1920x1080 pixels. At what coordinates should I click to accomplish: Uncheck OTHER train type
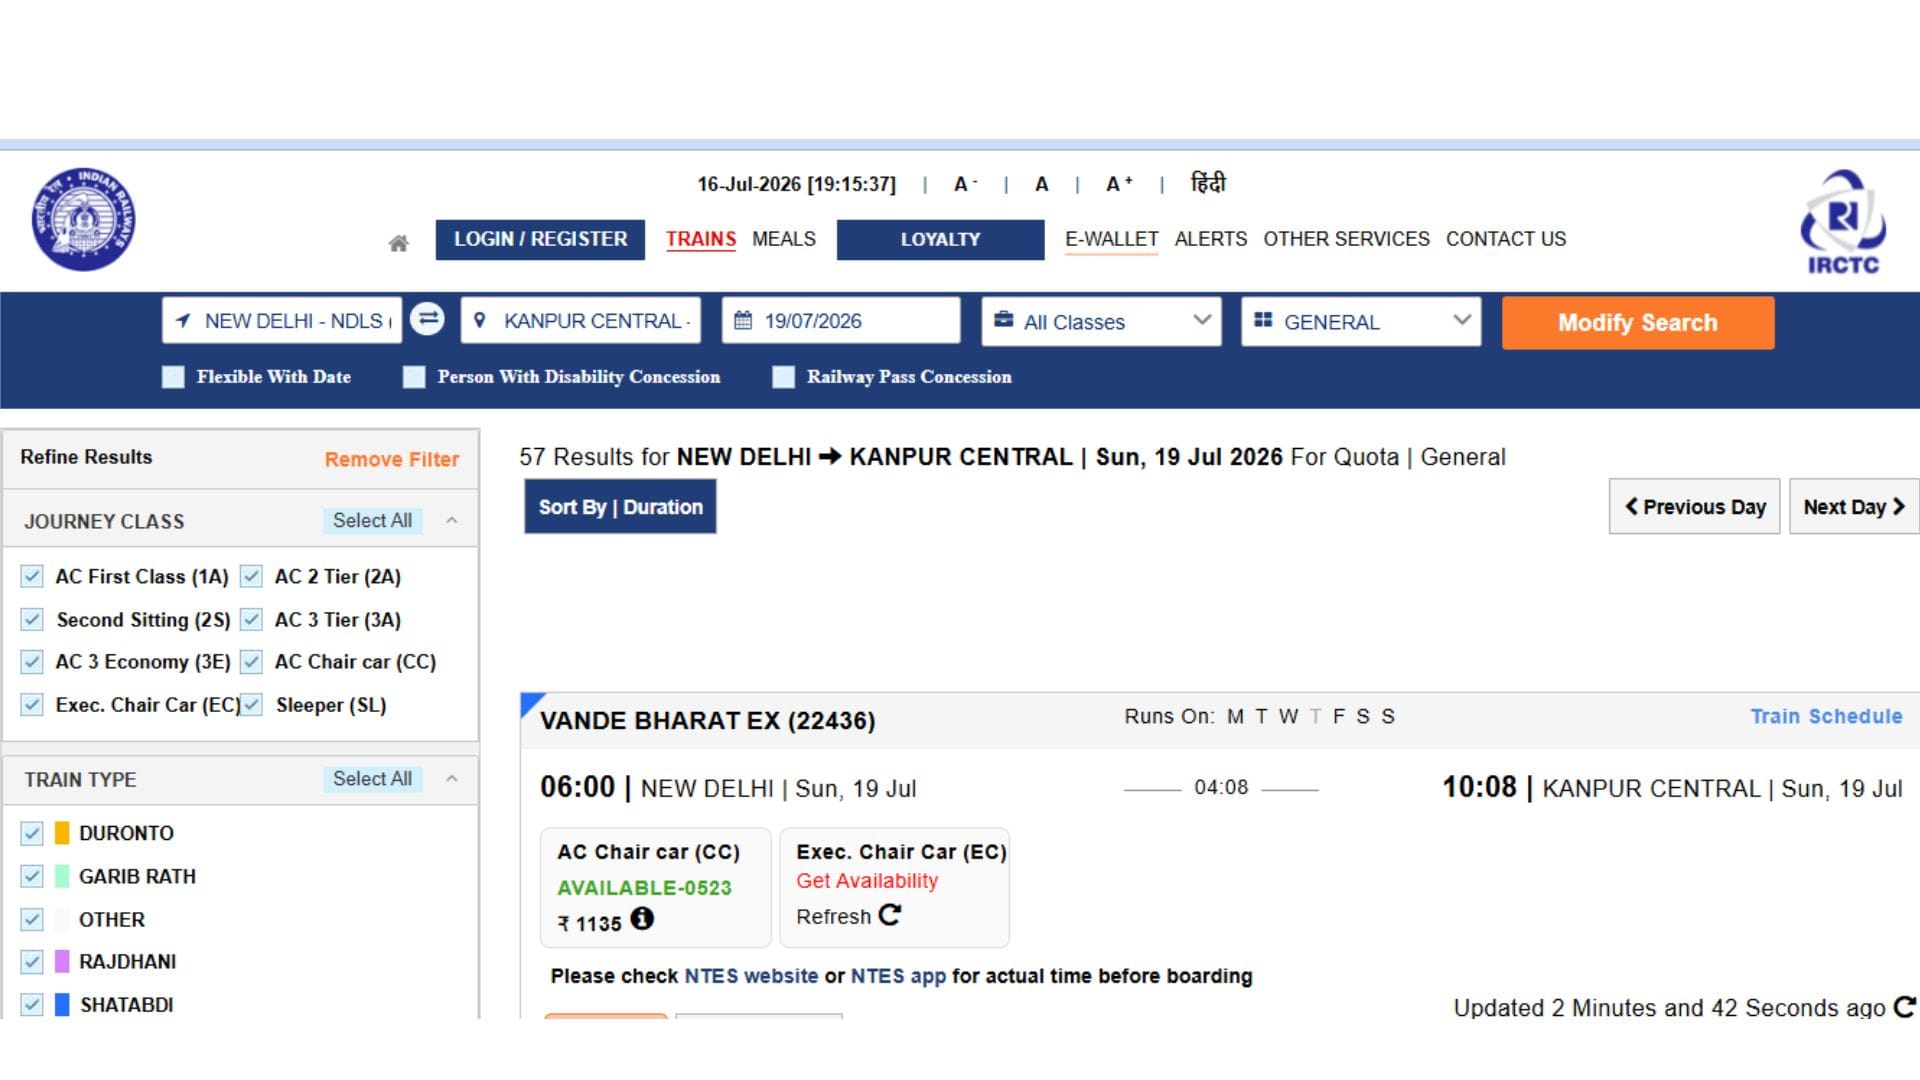(32, 919)
